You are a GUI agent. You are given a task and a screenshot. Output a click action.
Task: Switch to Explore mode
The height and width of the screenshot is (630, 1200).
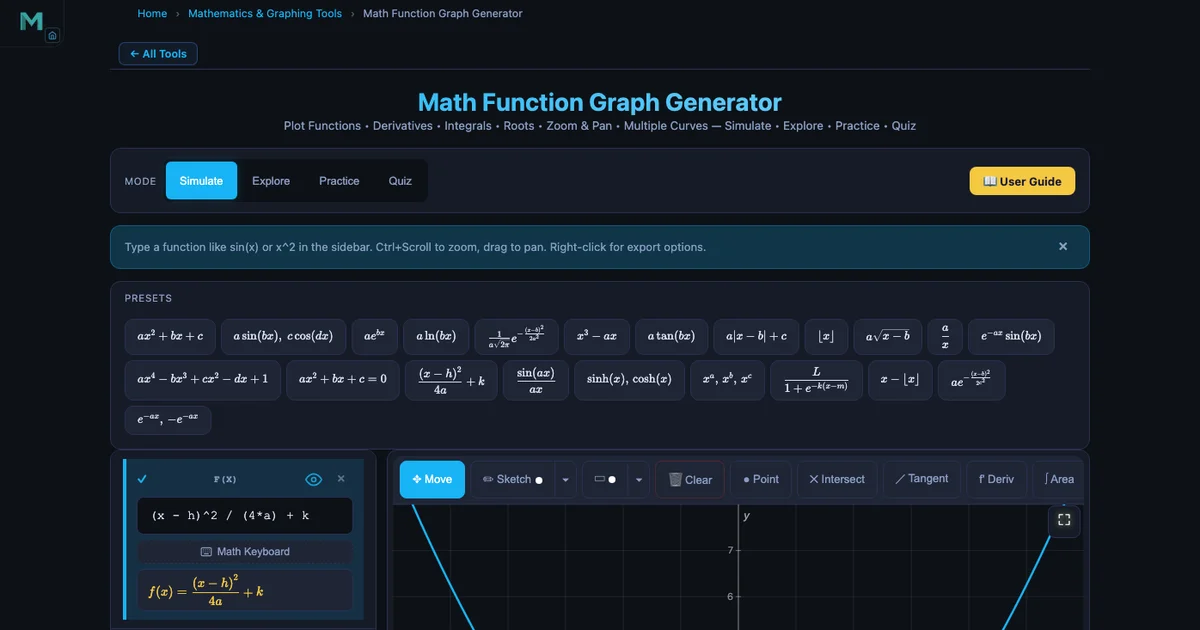pyautogui.click(x=271, y=181)
